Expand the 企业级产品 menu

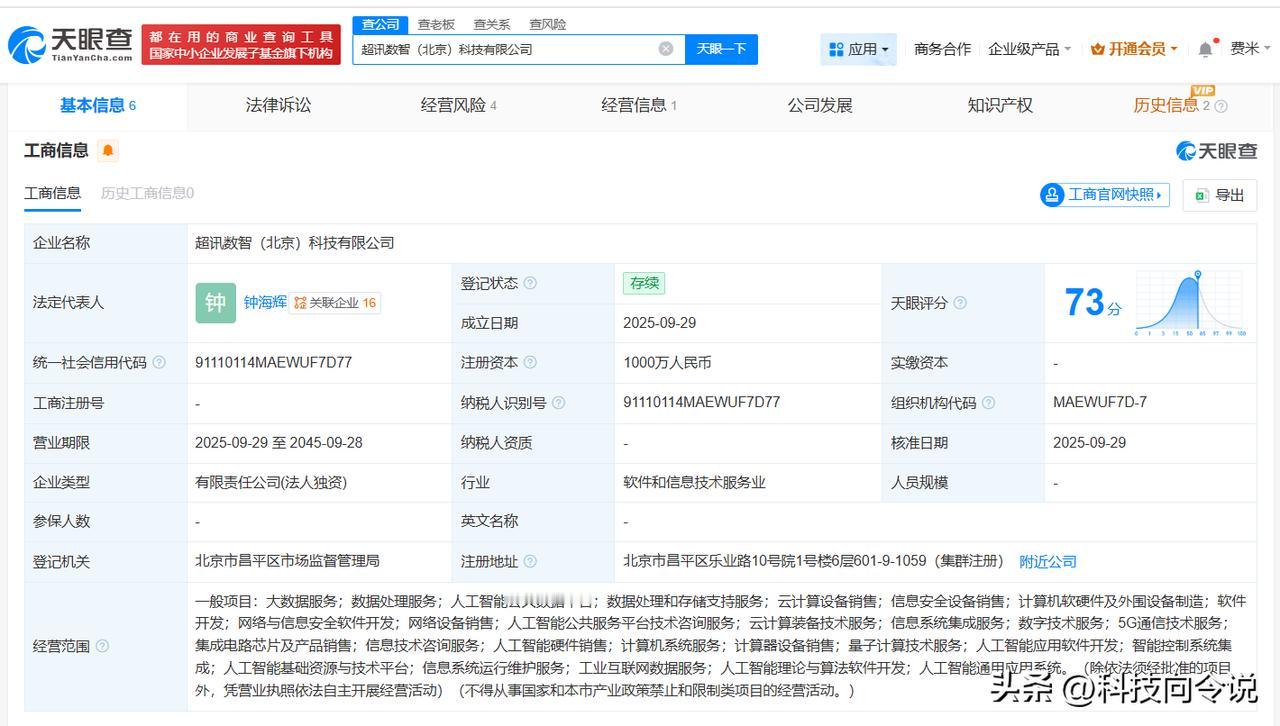[1029, 49]
